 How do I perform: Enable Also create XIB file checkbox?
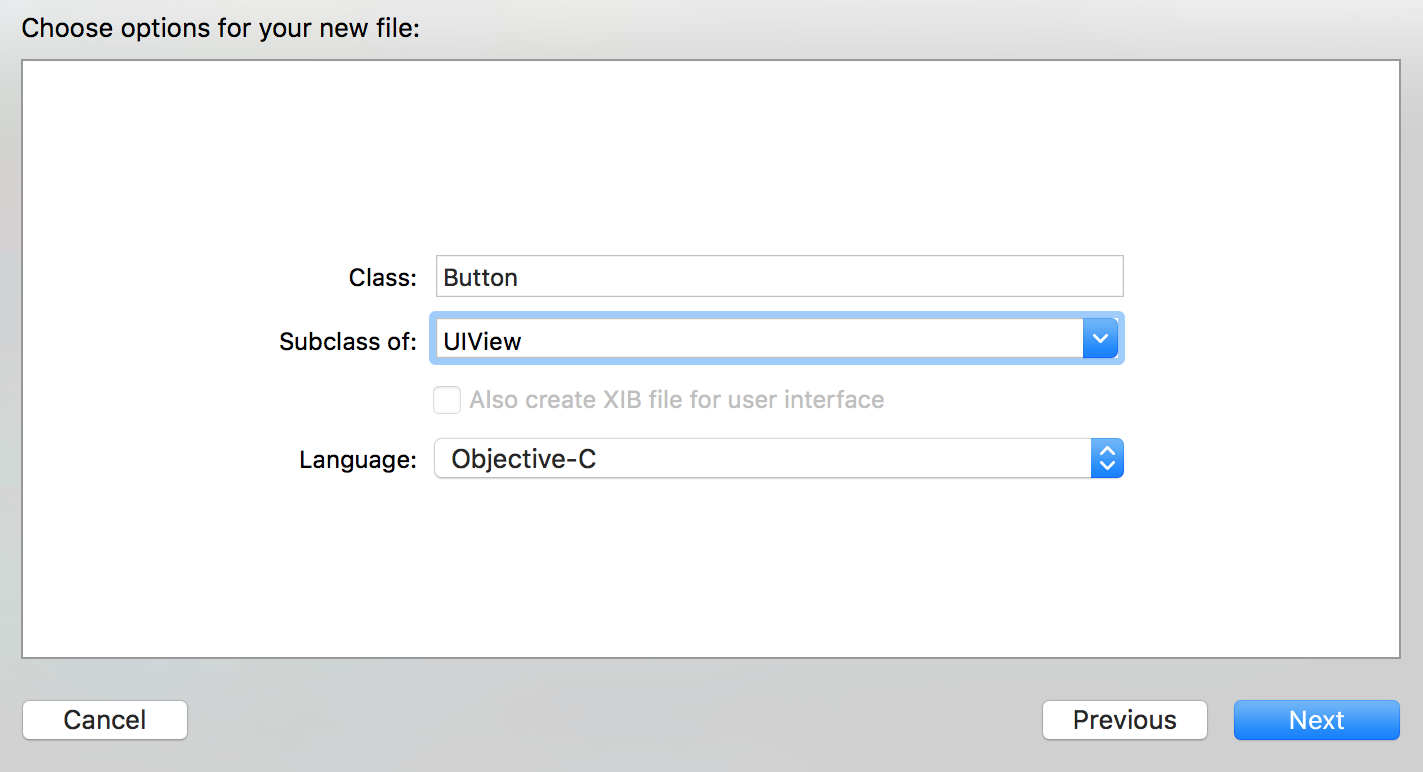pyautogui.click(x=447, y=400)
